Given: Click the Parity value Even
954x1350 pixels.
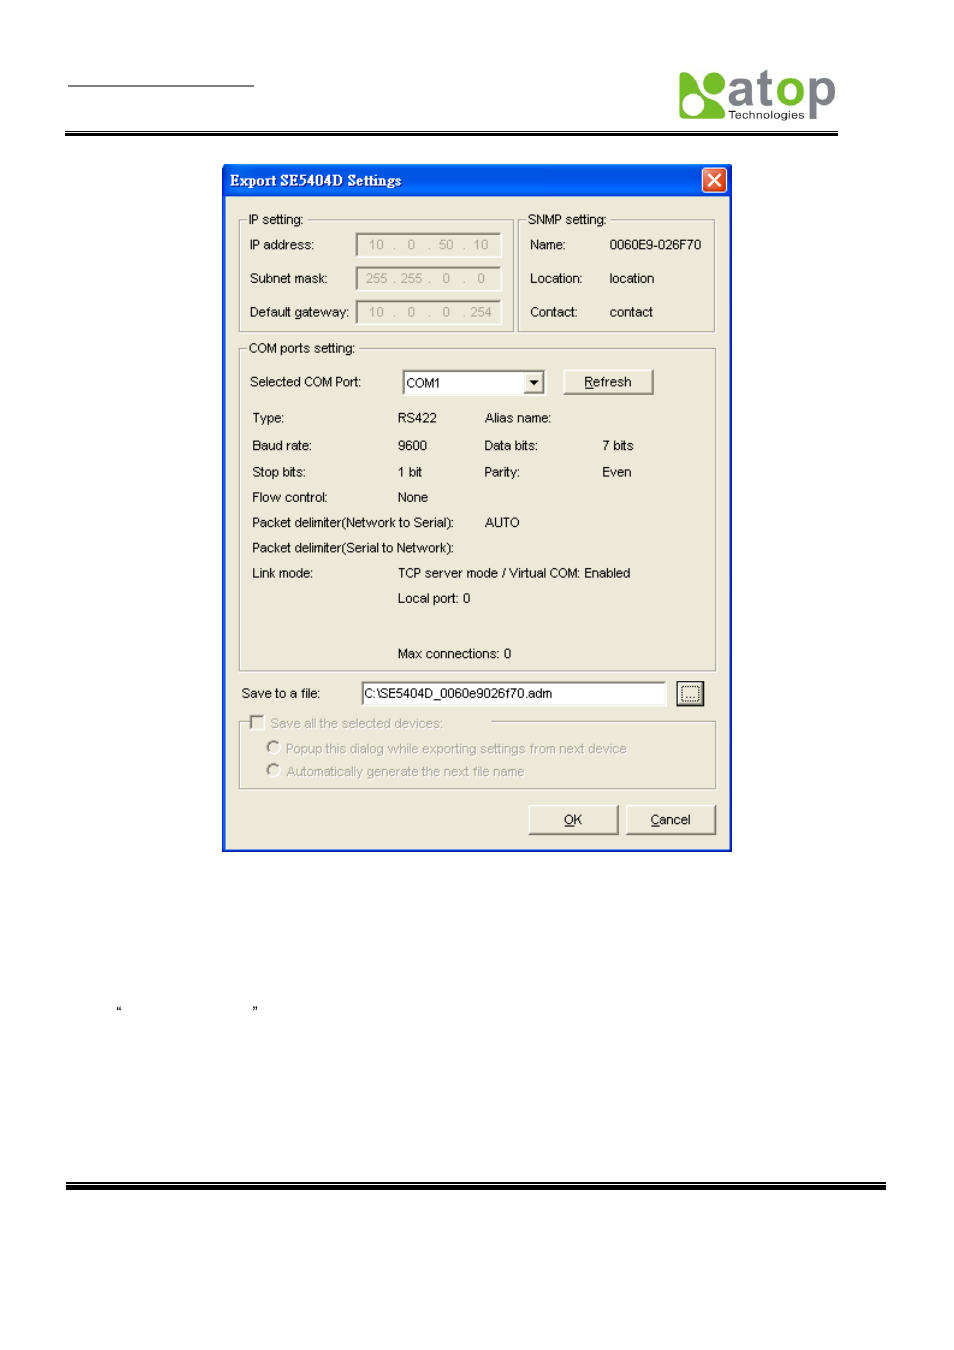Looking at the screenshot, I should 617,472.
